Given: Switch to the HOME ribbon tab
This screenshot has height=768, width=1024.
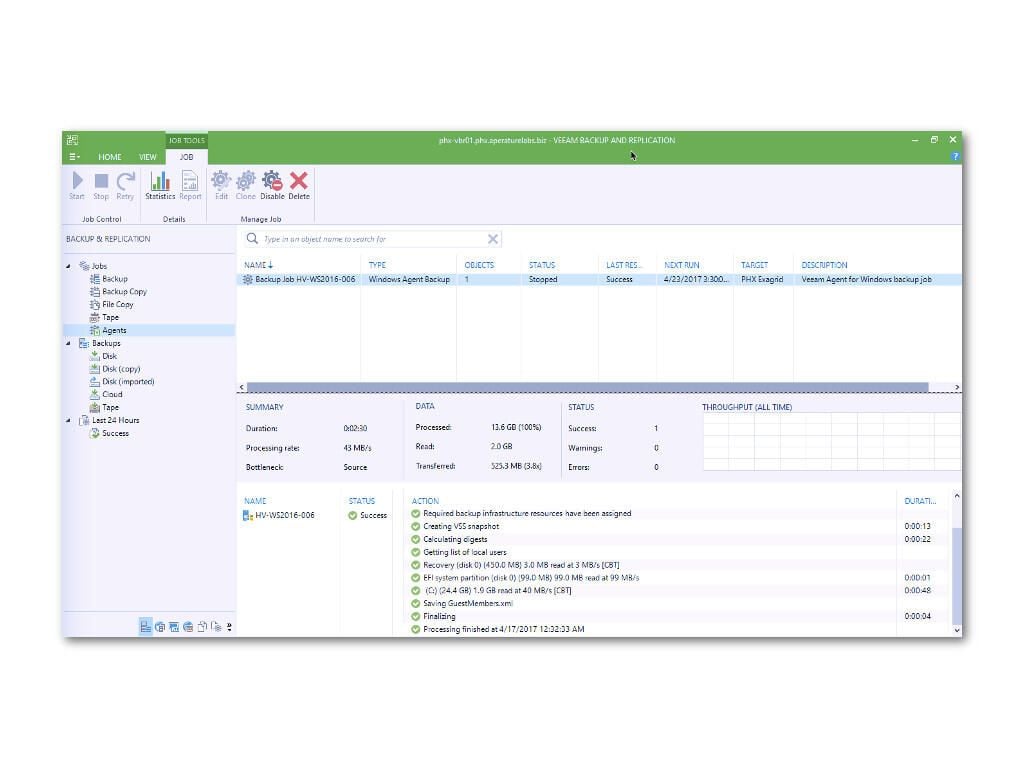Looking at the screenshot, I should tap(110, 157).
